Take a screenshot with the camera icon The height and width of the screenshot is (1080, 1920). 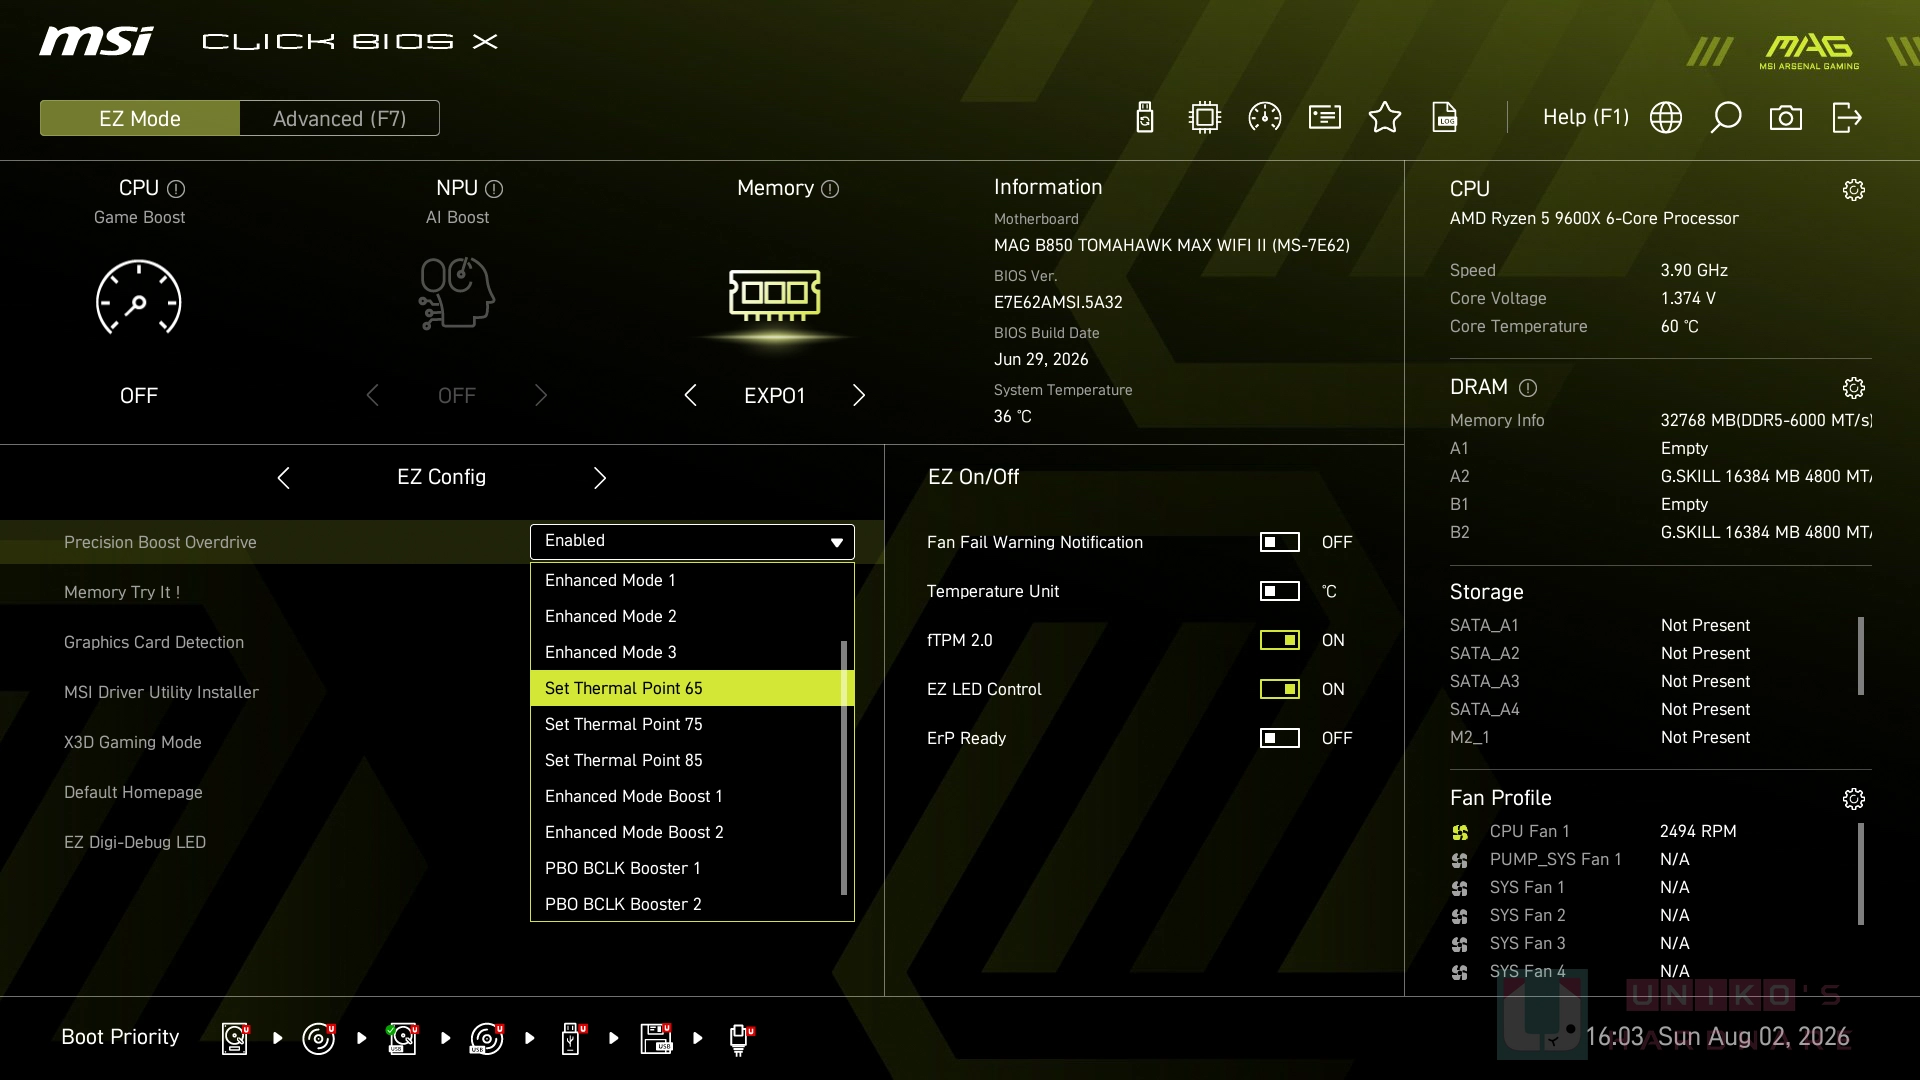pyautogui.click(x=1786, y=118)
